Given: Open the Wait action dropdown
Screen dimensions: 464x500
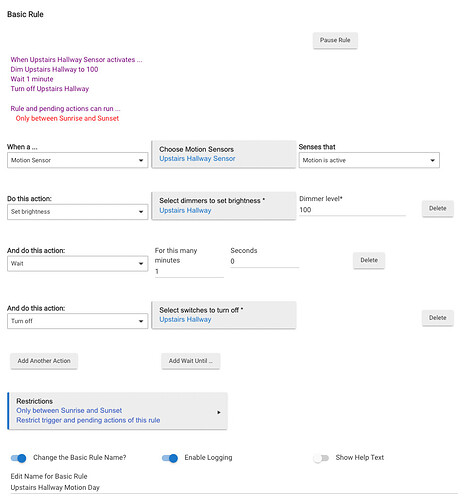Looking at the screenshot, I should point(77,264).
